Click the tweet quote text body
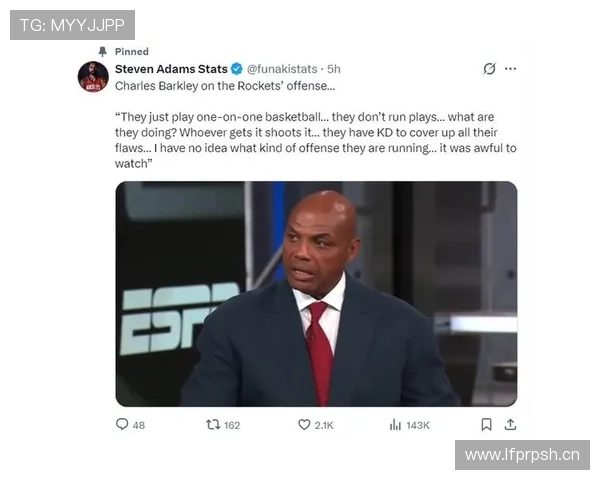This screenshot has width=600, height=480. click(x=316, y=140)
